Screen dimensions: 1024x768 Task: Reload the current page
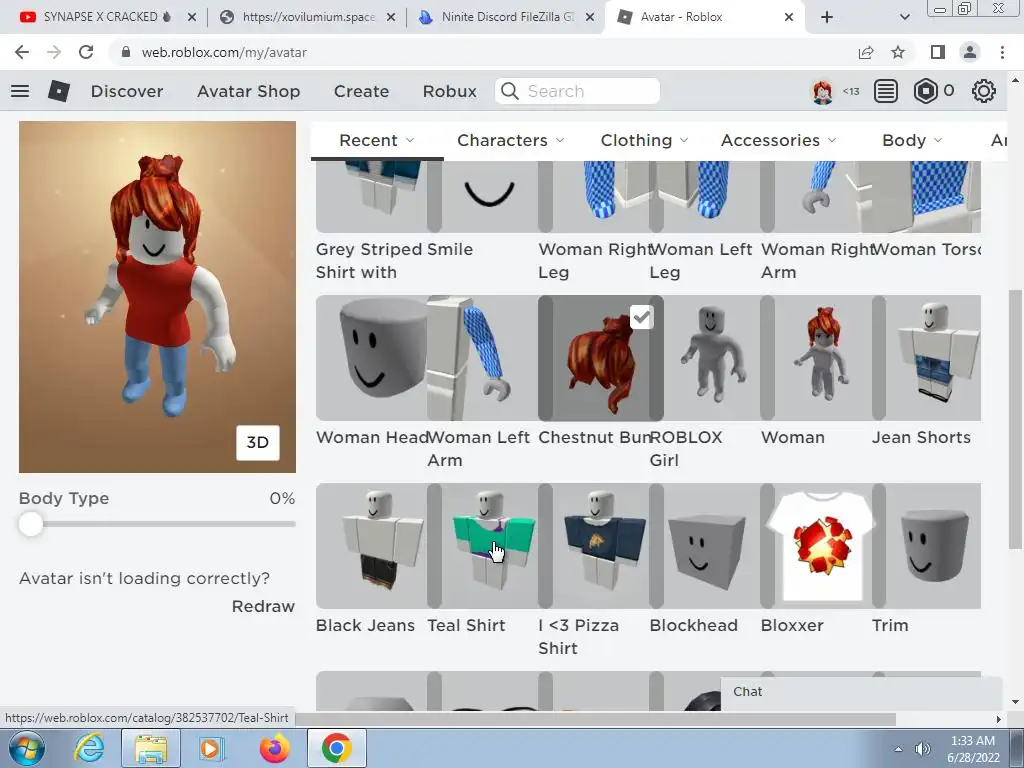(86, 52)
